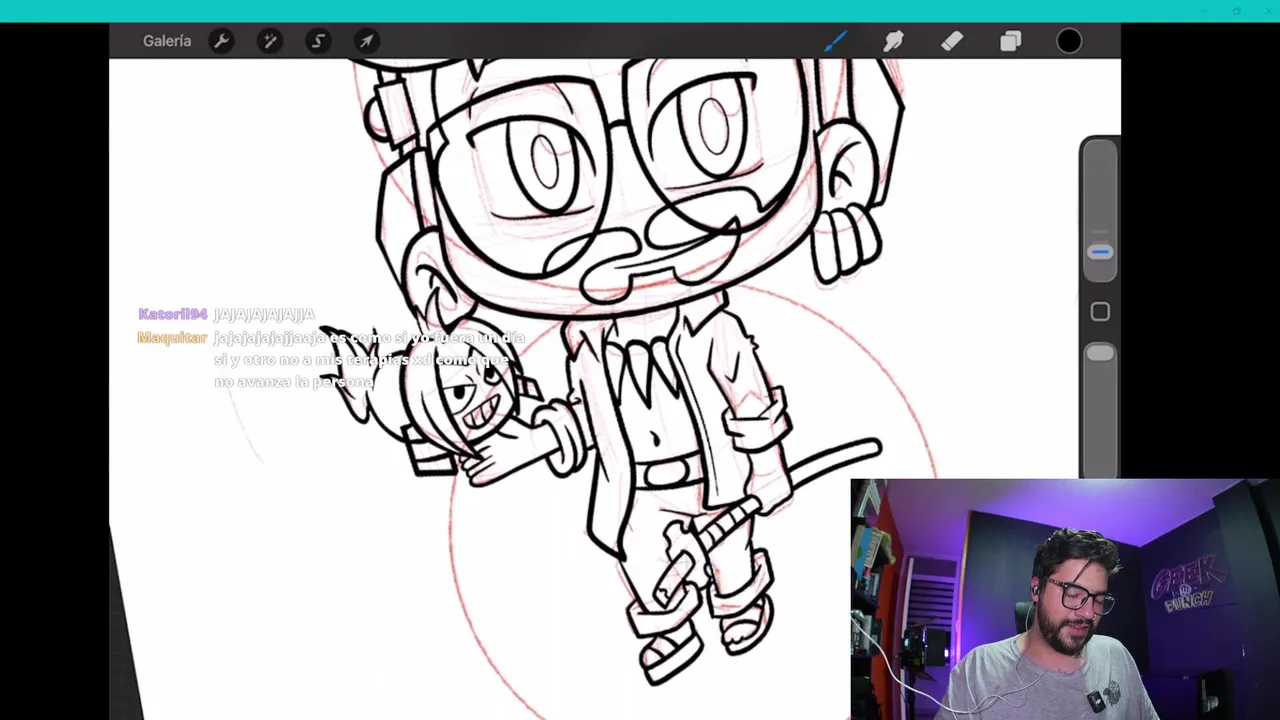Click chat username Katoril94
This screenshot has height=720, width=1280.
coord(173,314)
